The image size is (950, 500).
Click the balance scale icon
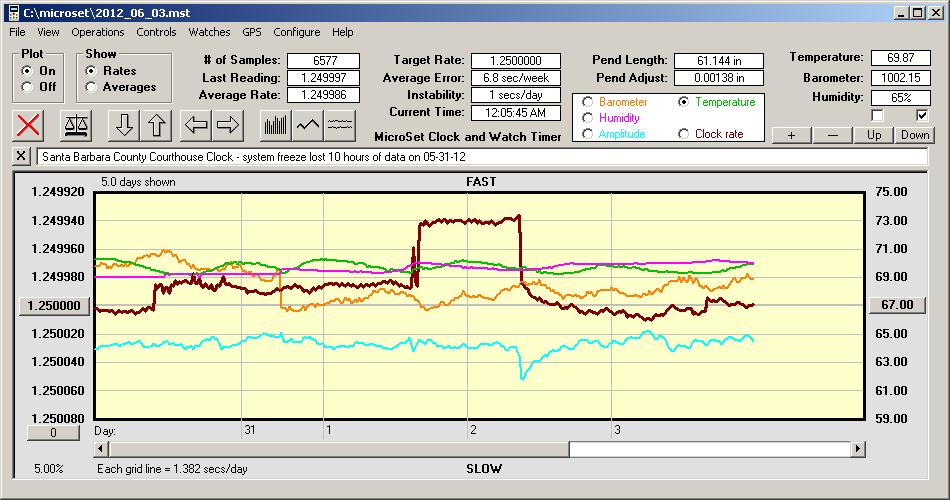click(x=75, y=125)
